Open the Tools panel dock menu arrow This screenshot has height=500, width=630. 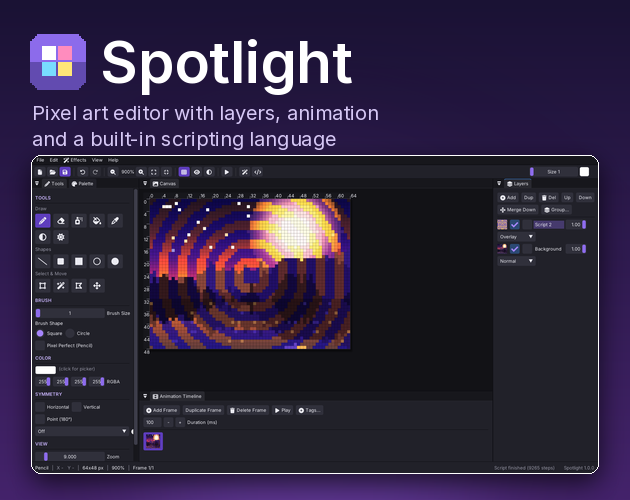click(37, 183)
